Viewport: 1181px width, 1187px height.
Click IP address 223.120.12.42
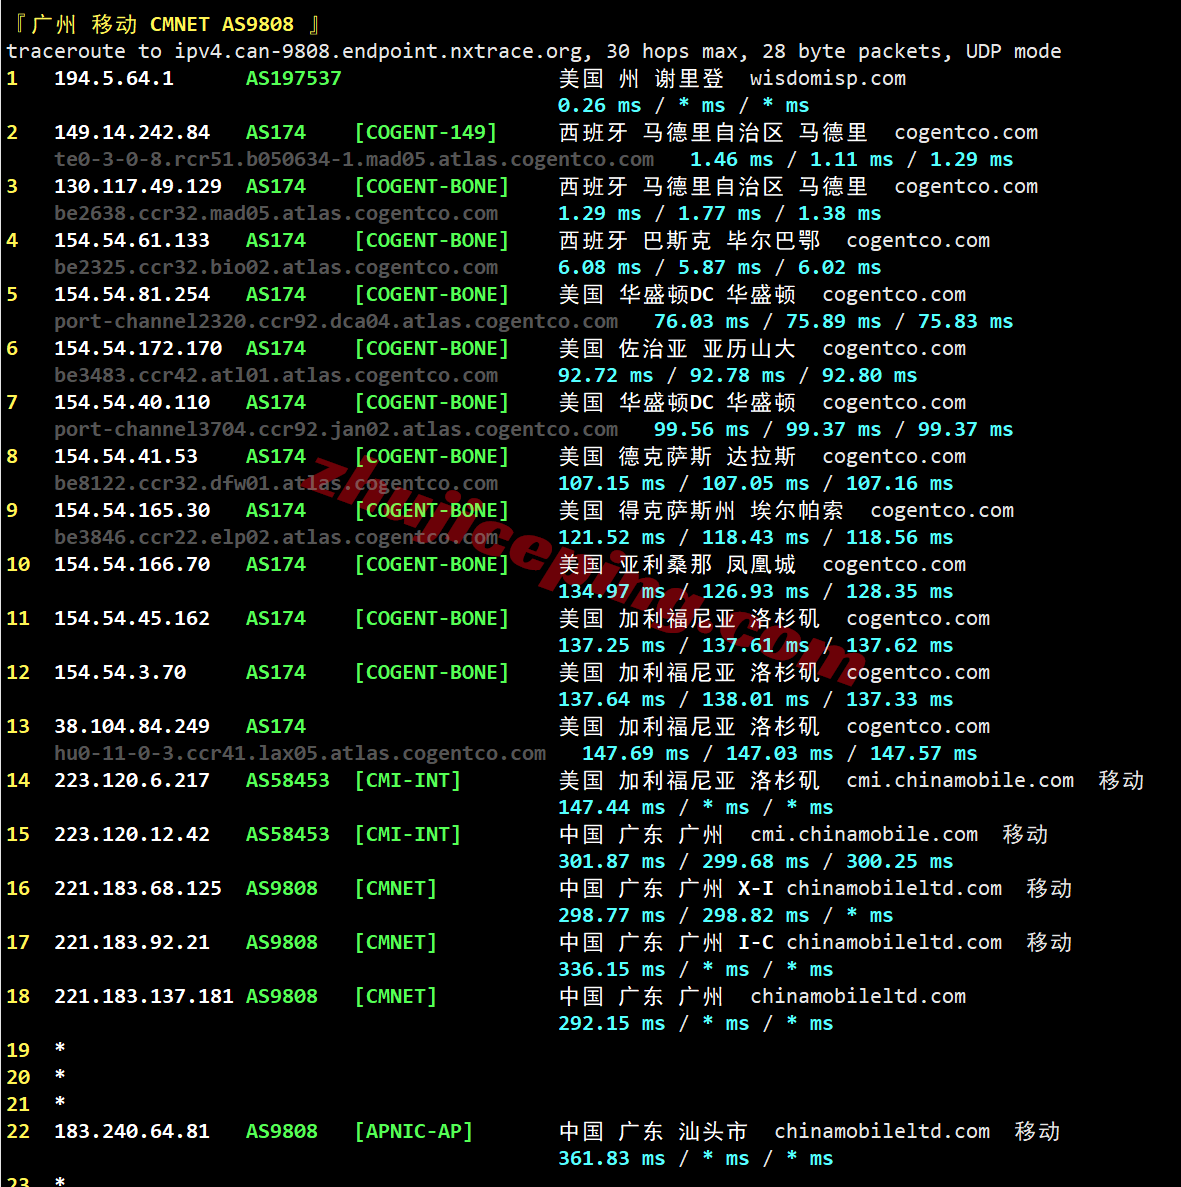point(132,834)
